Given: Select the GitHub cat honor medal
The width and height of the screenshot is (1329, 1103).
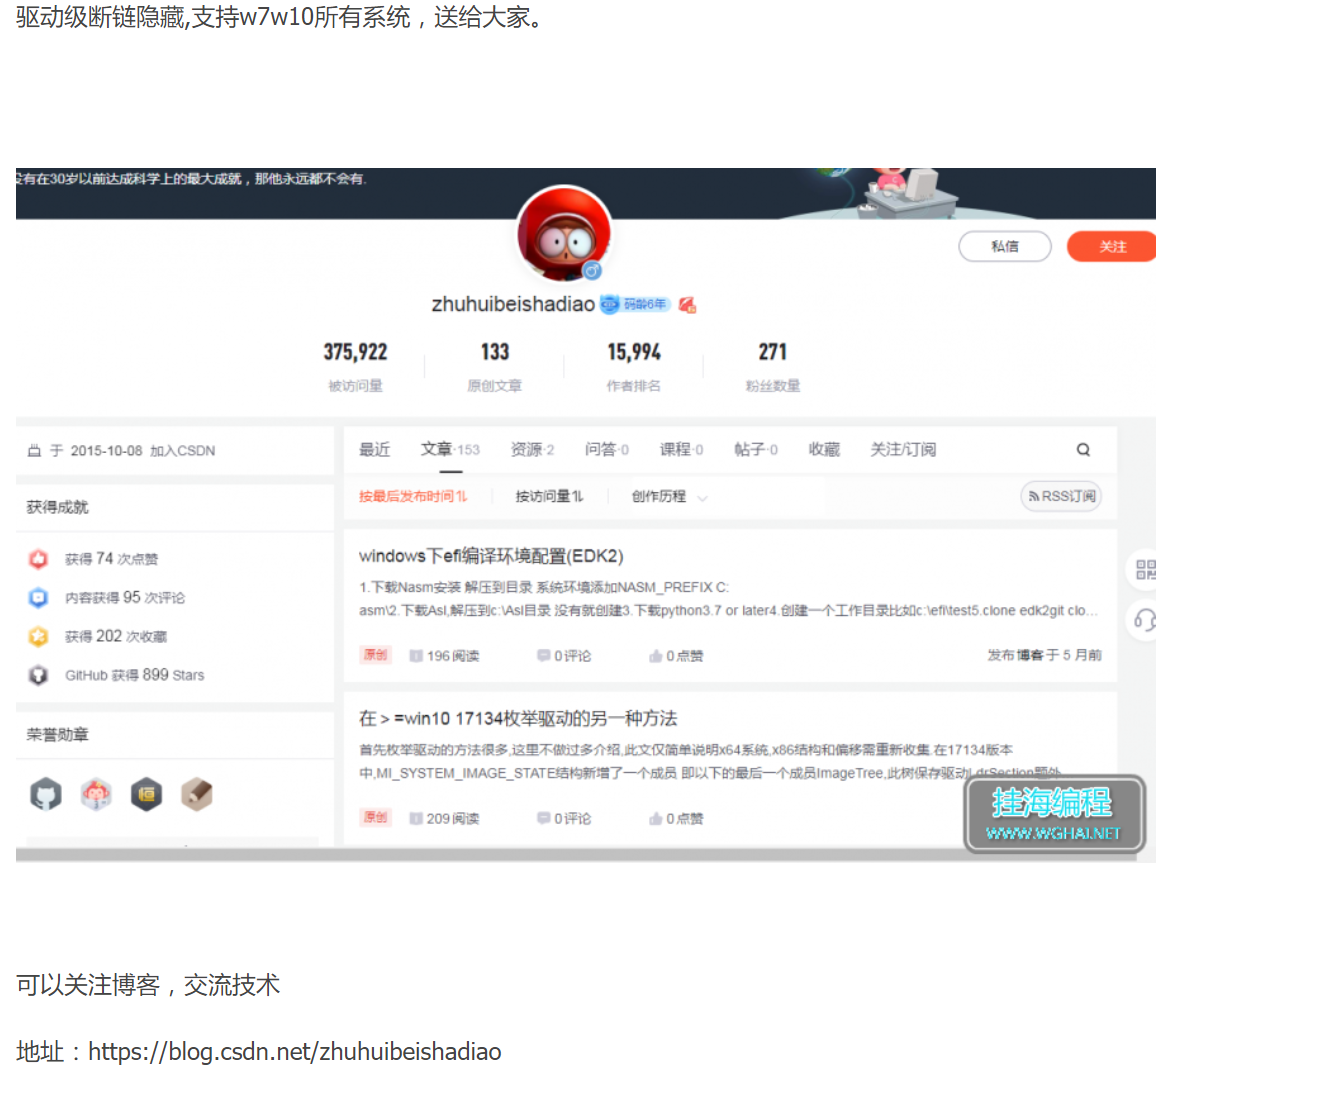Looking at the screenshot, I should 46,795.
